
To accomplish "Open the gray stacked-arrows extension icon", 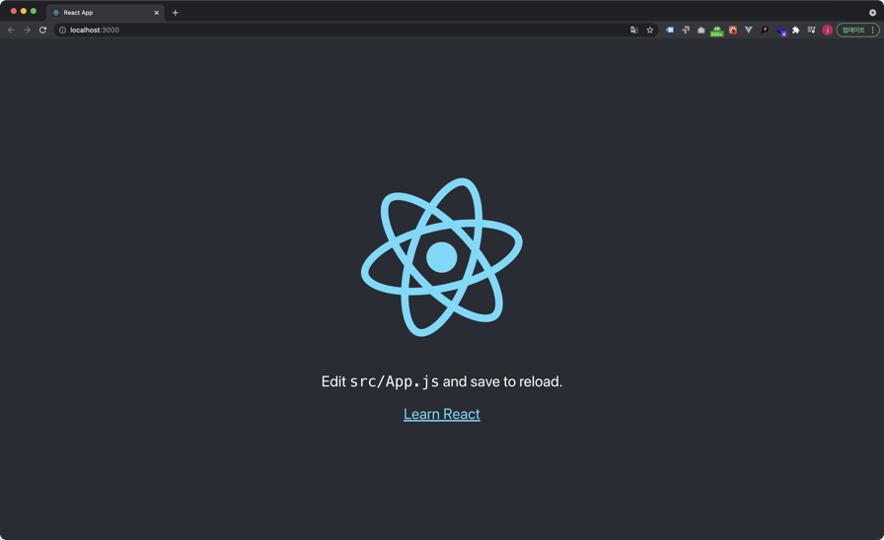I will click(686, 30).
